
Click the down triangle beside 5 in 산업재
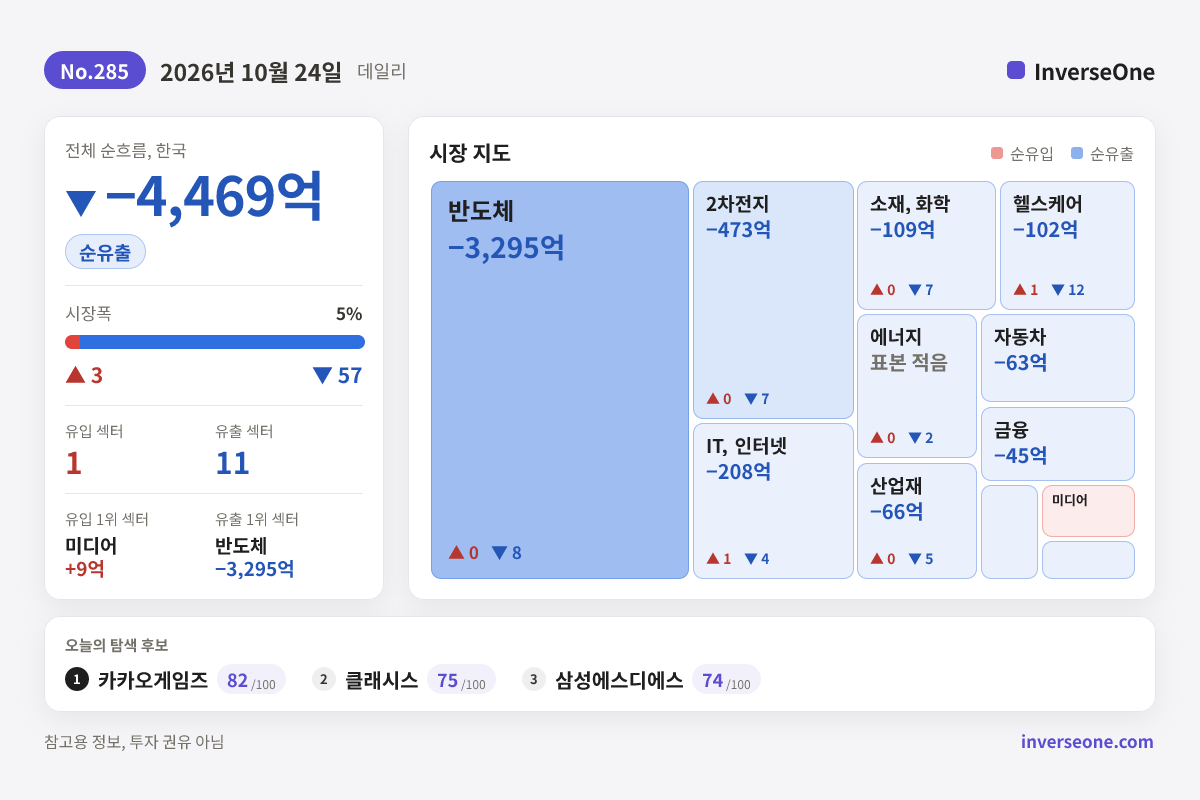tap(914, 559)
